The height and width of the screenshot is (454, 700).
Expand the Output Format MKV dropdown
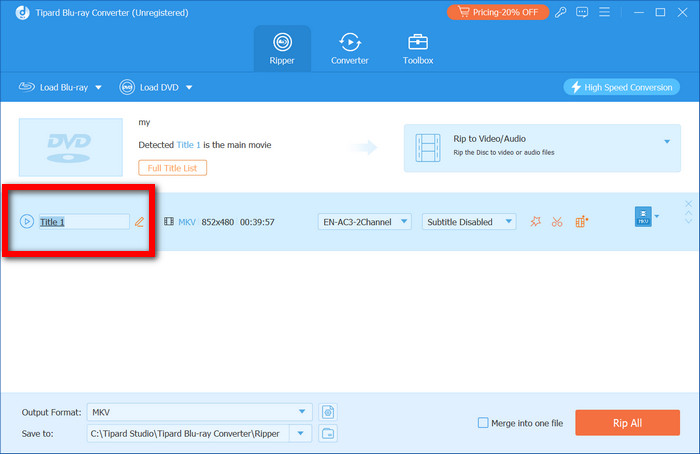tap(303, 412)
